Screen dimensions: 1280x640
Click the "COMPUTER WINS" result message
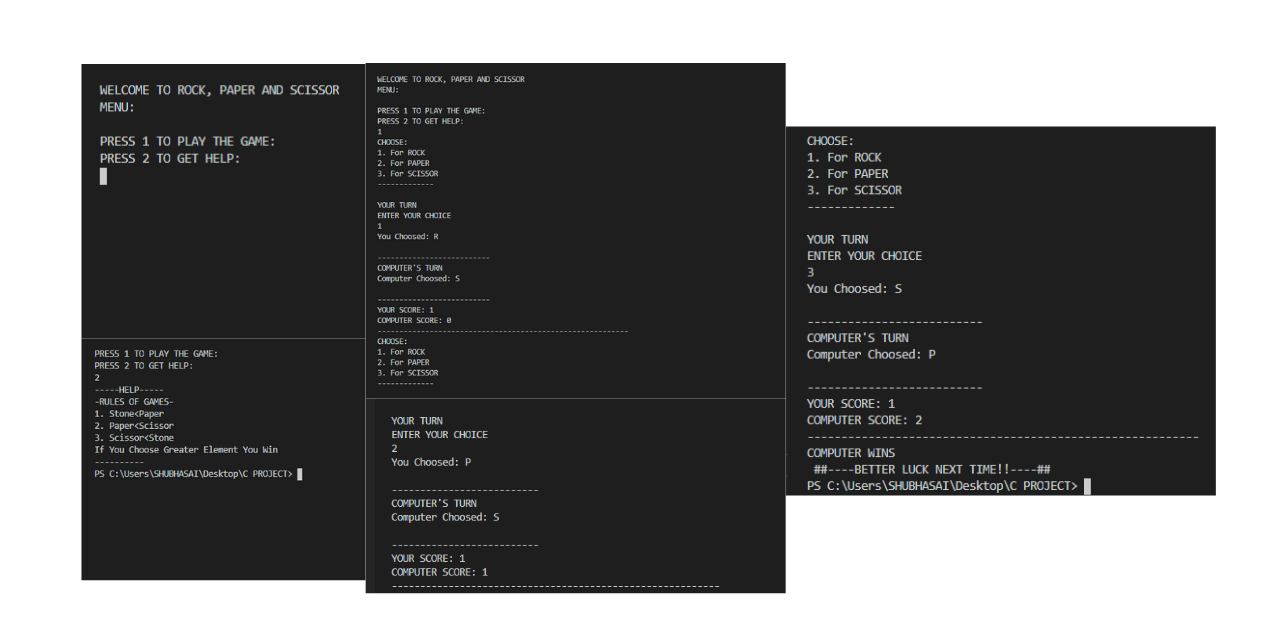tap(851, 452)
